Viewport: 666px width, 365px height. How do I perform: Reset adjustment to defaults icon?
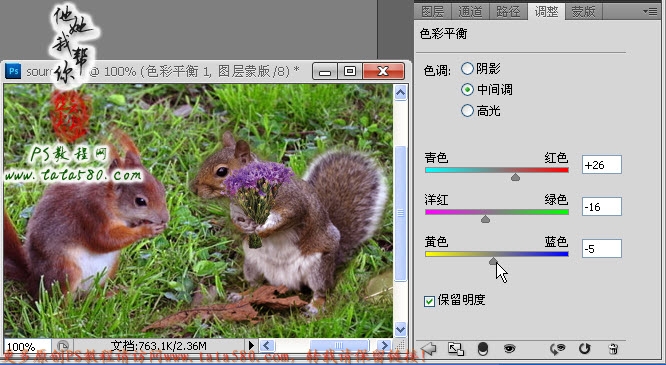tap(584, 349)
